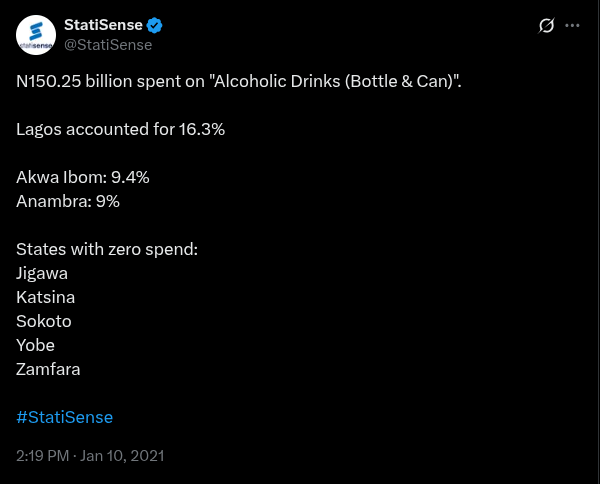Click the word Zamfara

point(48,369)
